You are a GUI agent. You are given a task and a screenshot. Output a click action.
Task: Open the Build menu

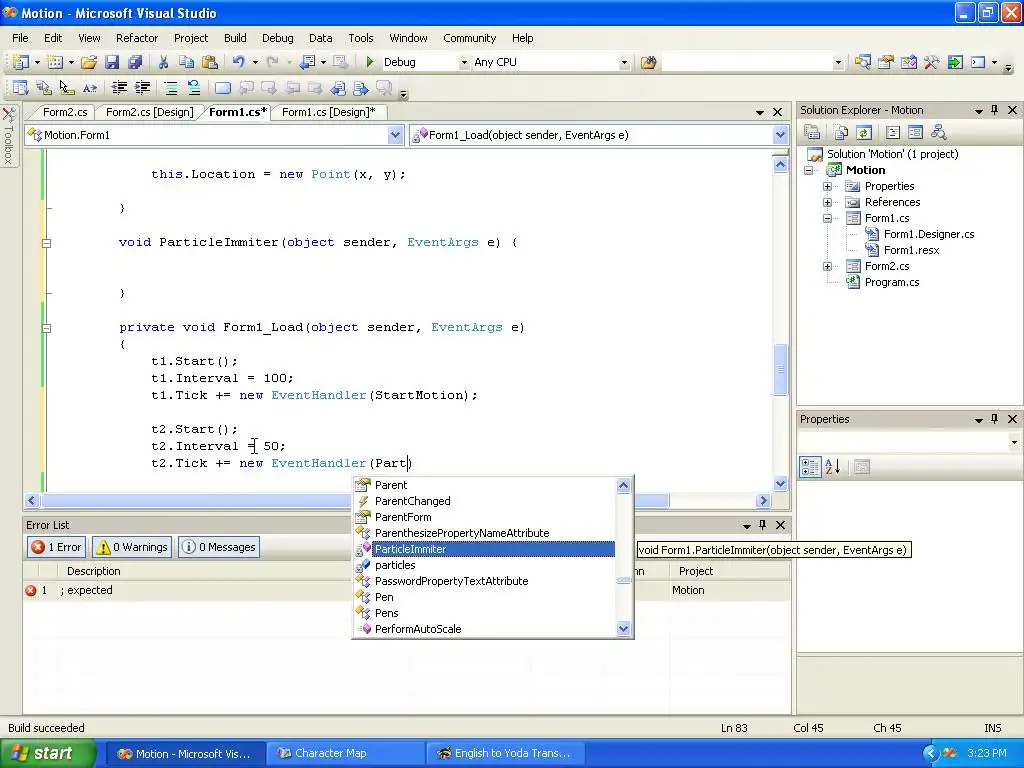pos(235,38)
